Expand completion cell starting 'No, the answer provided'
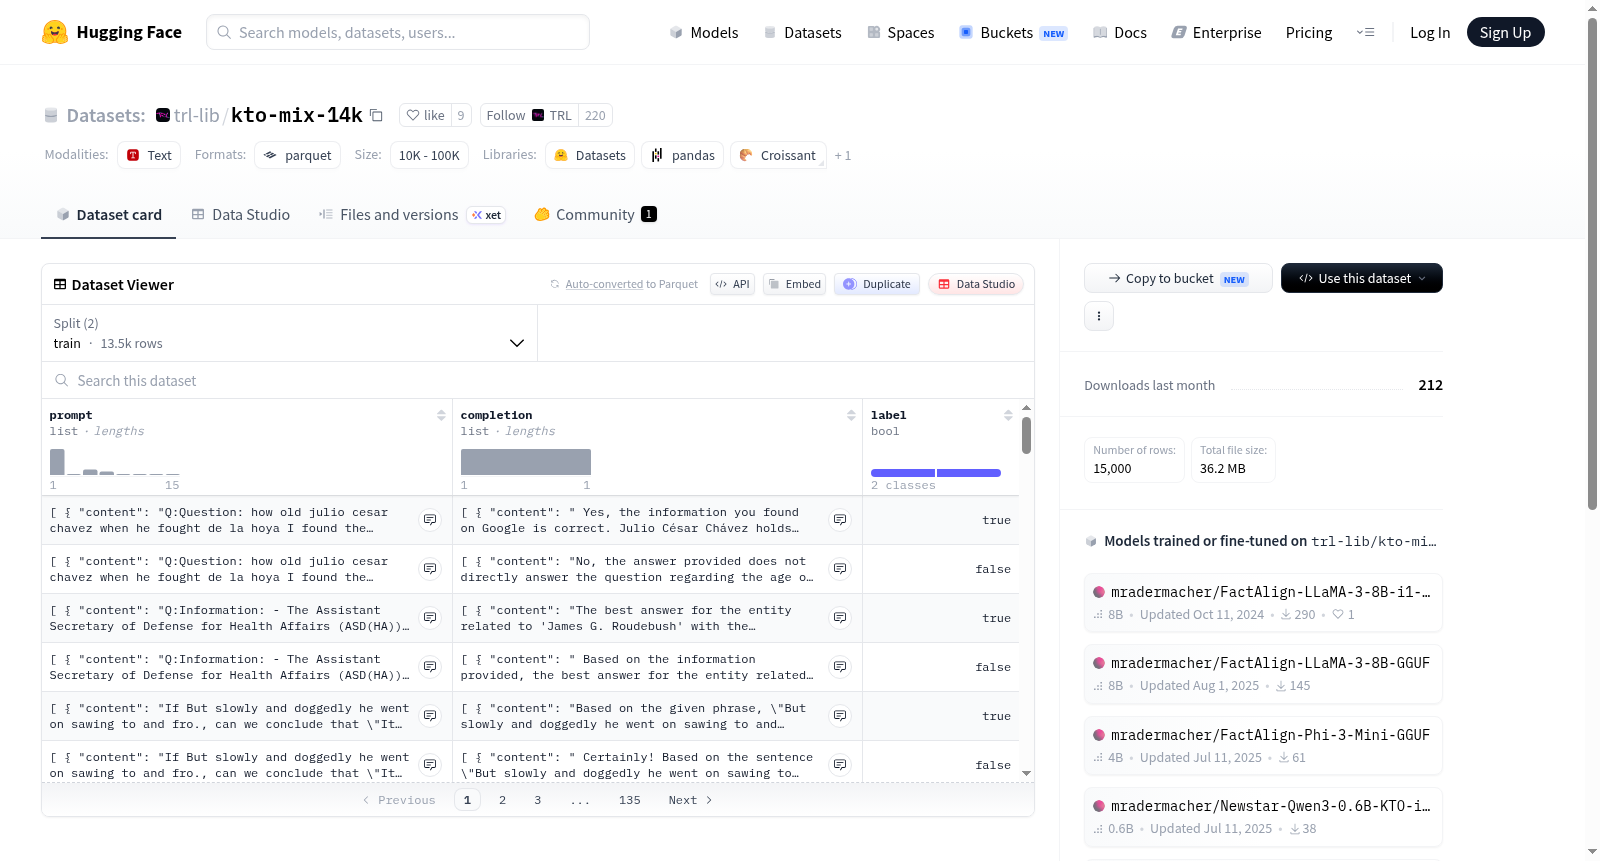Screen dimensions: 1600x861 tap(840, 569)
